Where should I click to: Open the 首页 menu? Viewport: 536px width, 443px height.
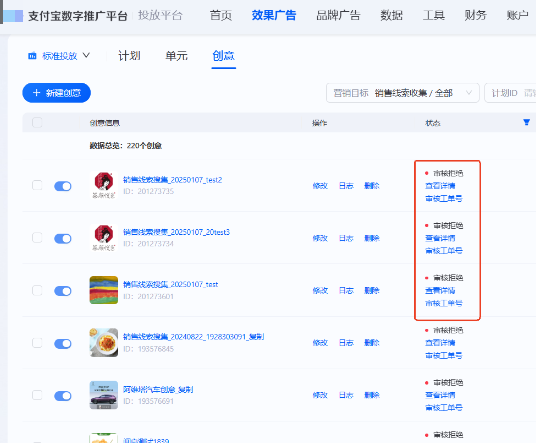pyautogui.click(x=220, y=15)
